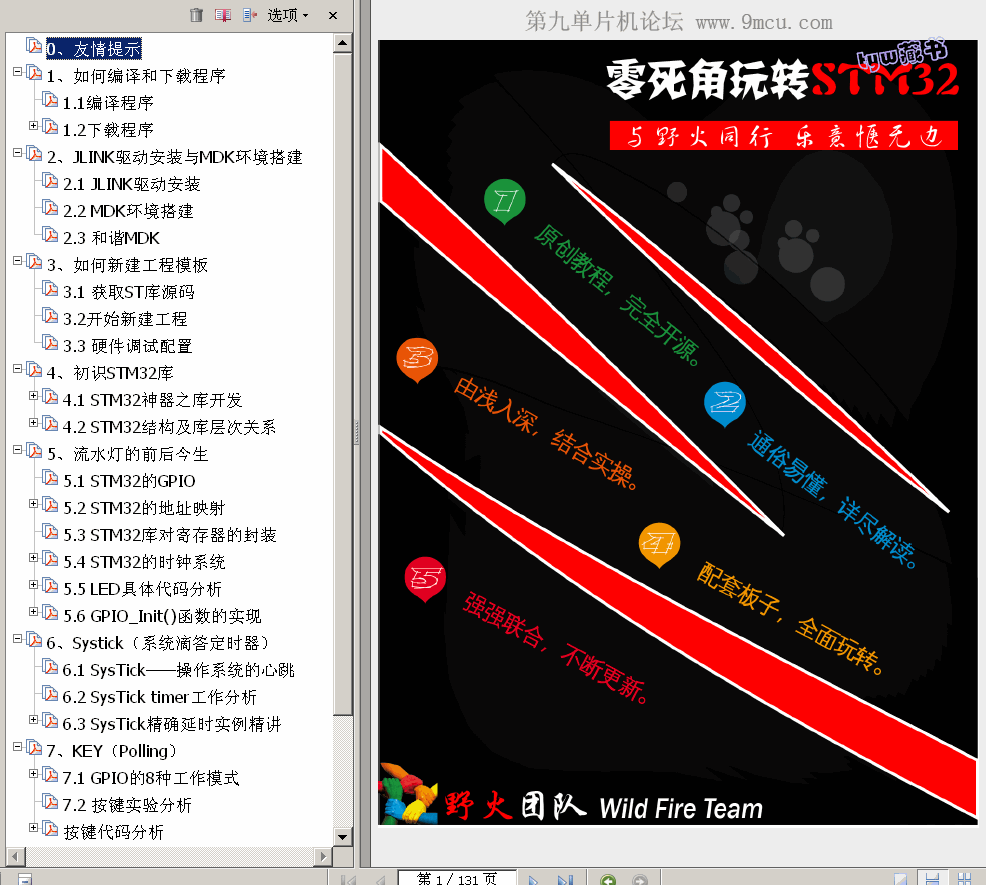Click the page icon beside 5.5 LED具体代码分析

[50, 587]
